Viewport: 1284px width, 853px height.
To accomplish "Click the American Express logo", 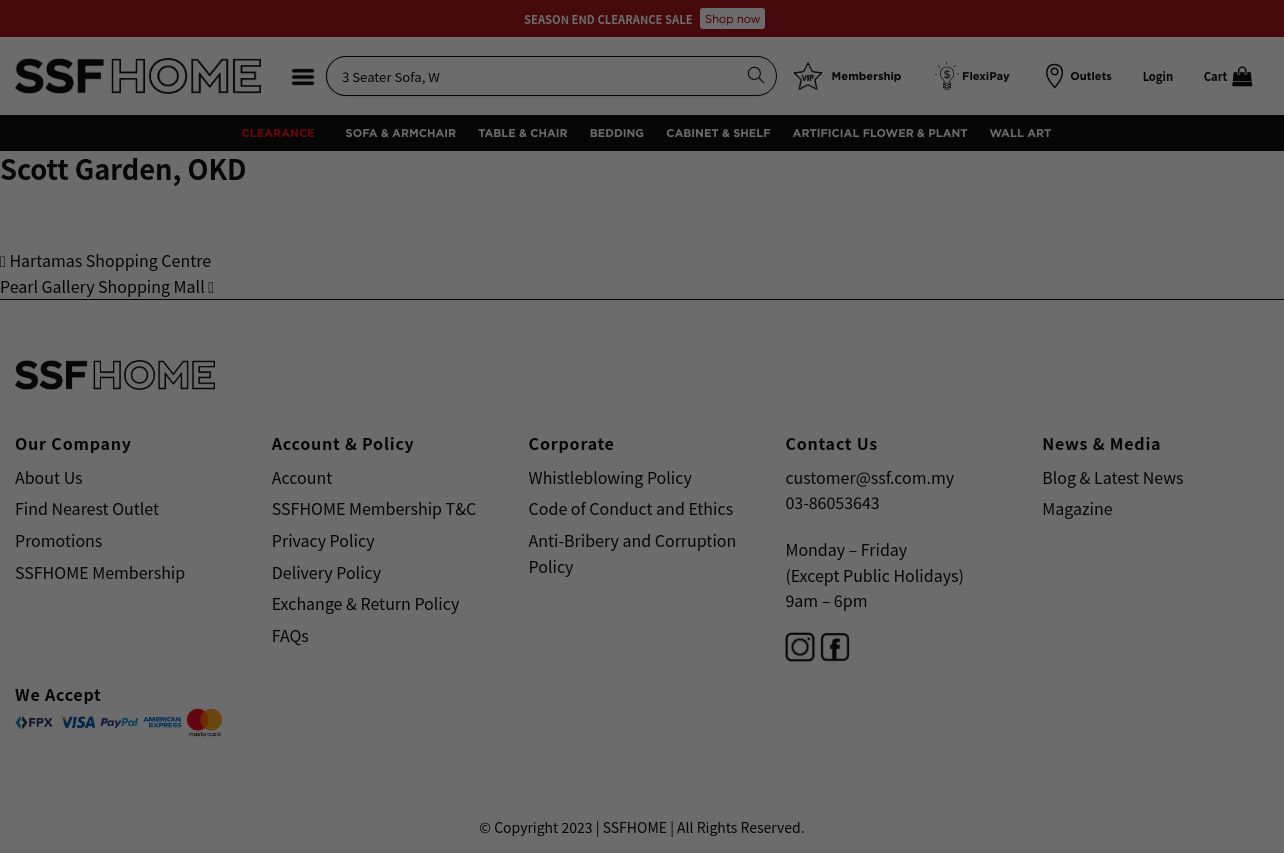I will pyautogui.click(x=162, y=722).
